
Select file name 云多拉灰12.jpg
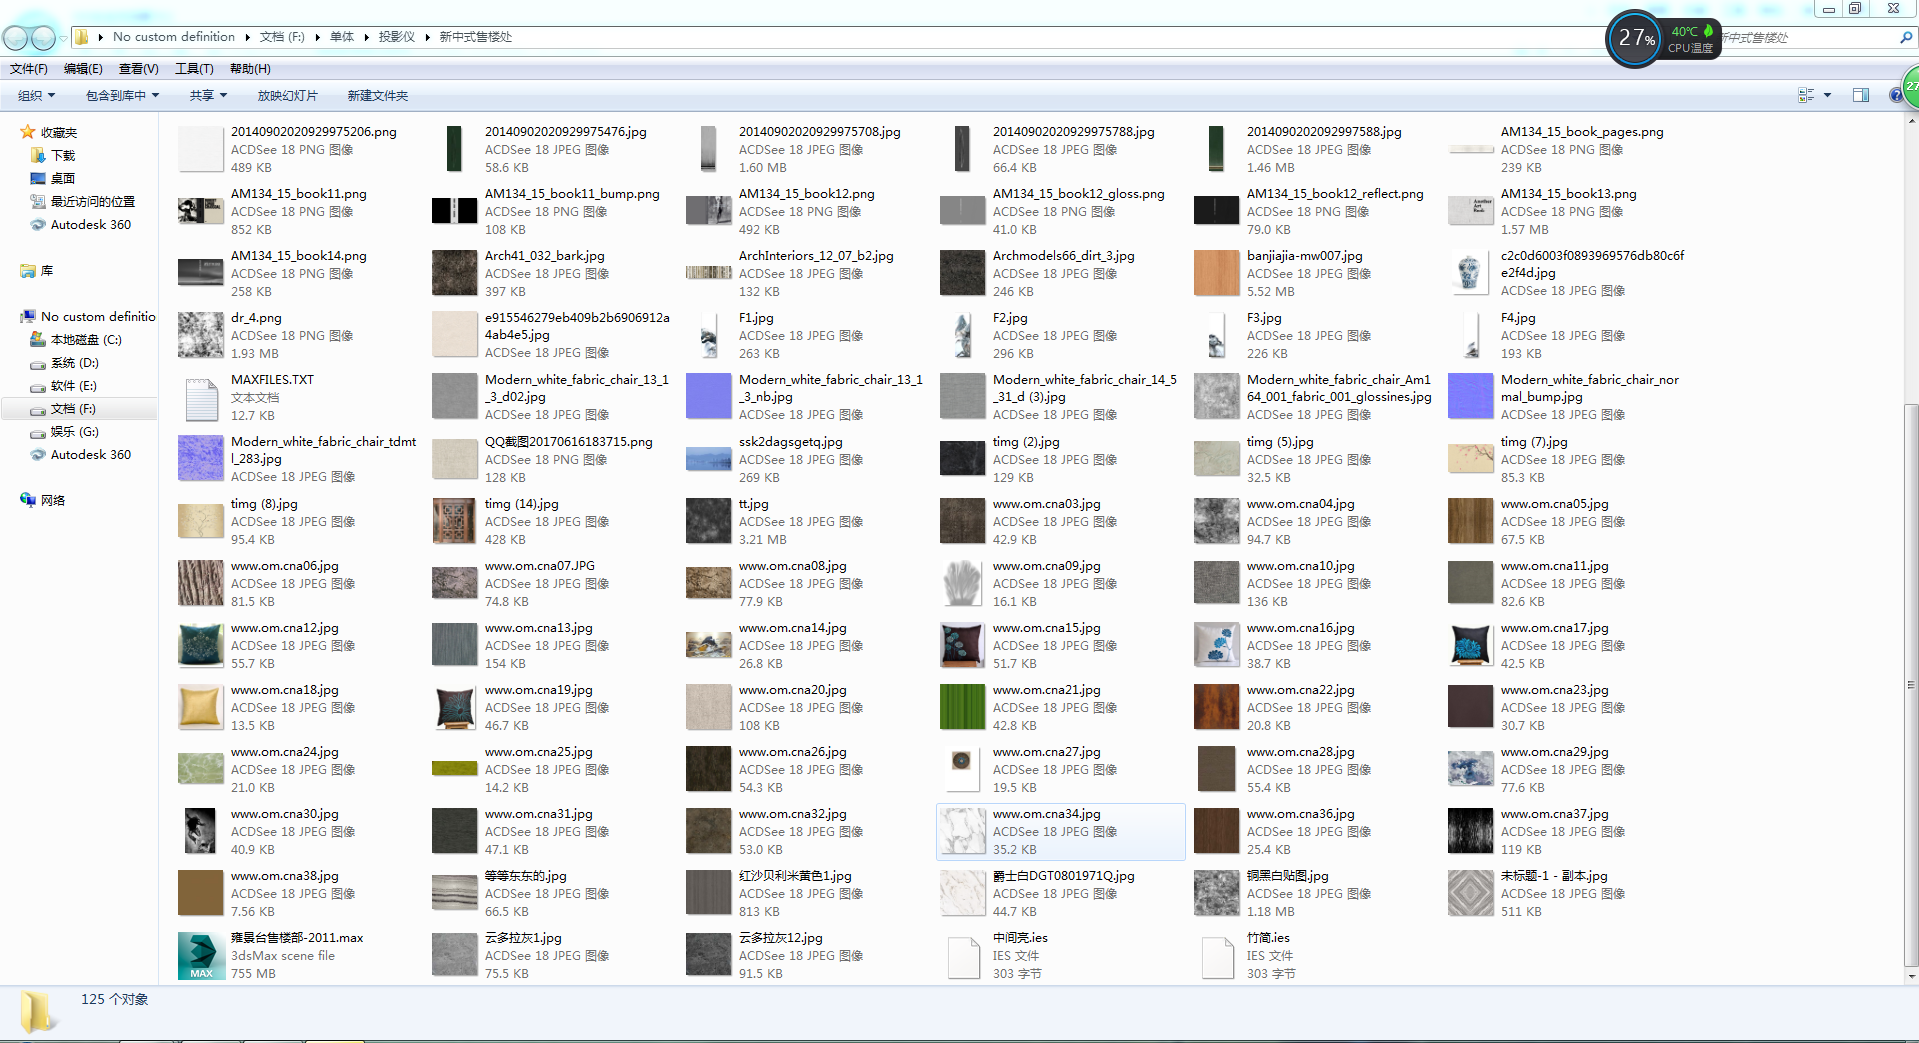[x=780, y=938]
